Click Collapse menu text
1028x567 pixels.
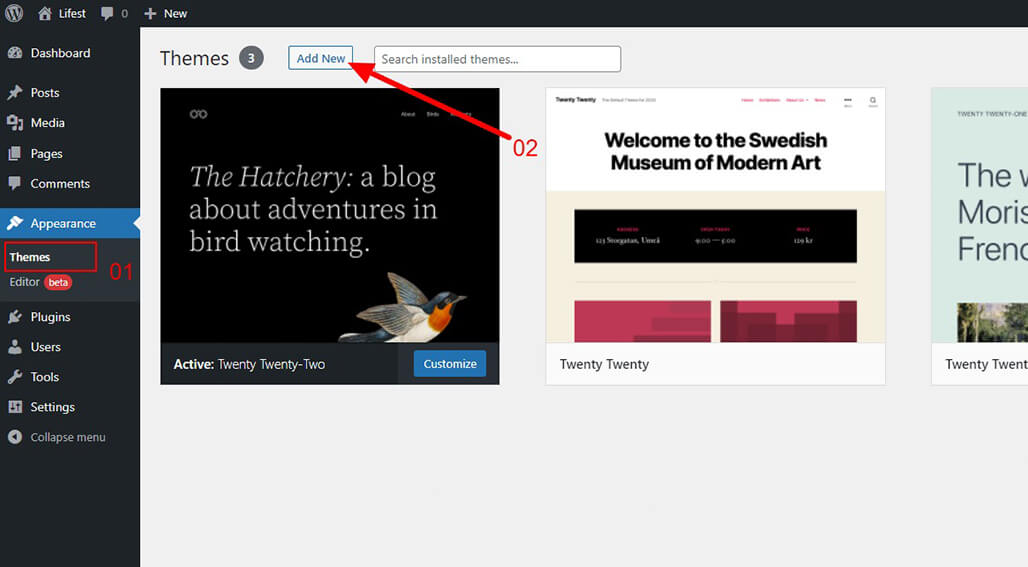click(68, 437)
